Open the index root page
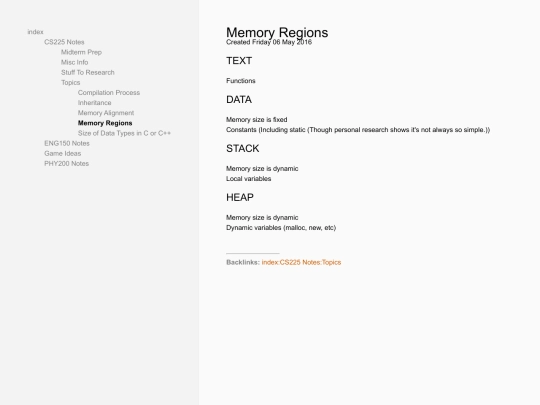The width and height of the screenshot is (540, 405). pos(35,32)
